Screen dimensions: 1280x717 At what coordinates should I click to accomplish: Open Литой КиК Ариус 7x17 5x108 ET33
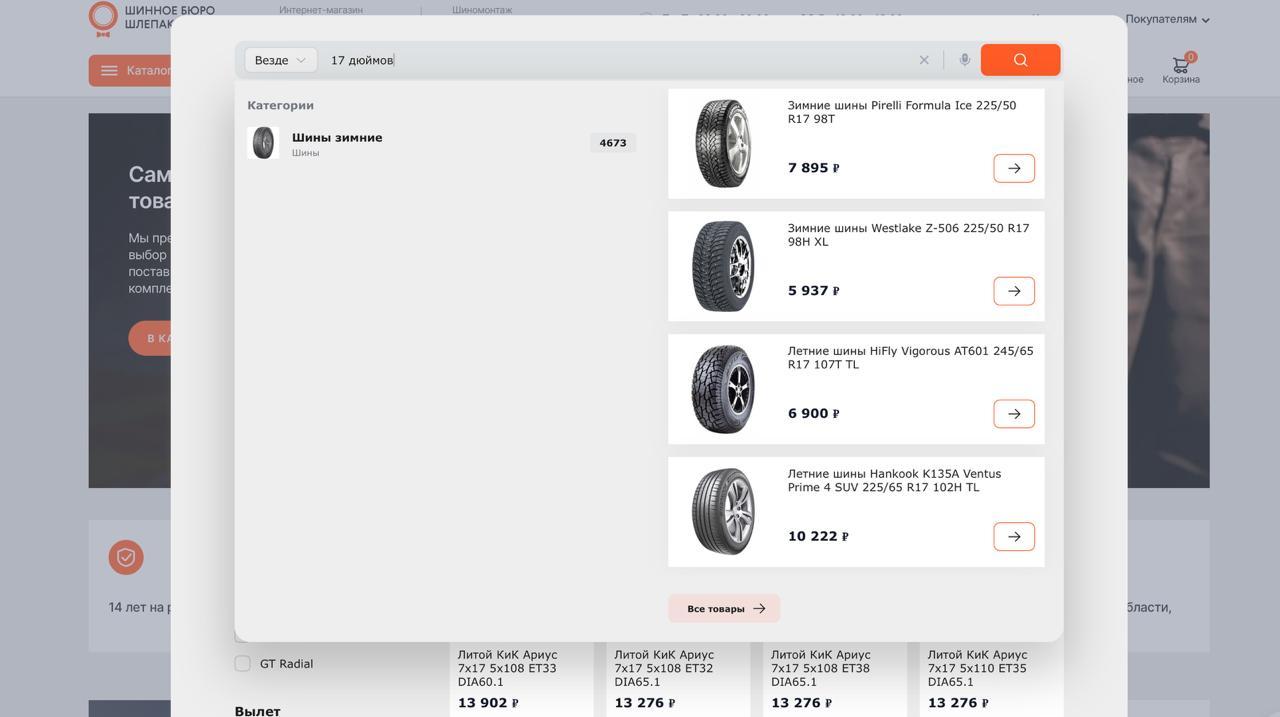click(508, 668)
